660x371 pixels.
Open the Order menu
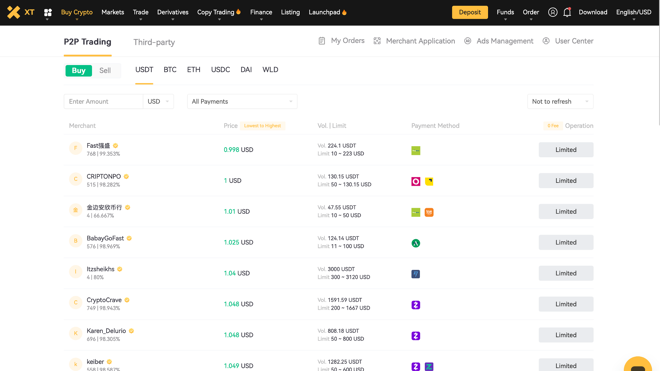pyautogui.click(x=531, y=12)
